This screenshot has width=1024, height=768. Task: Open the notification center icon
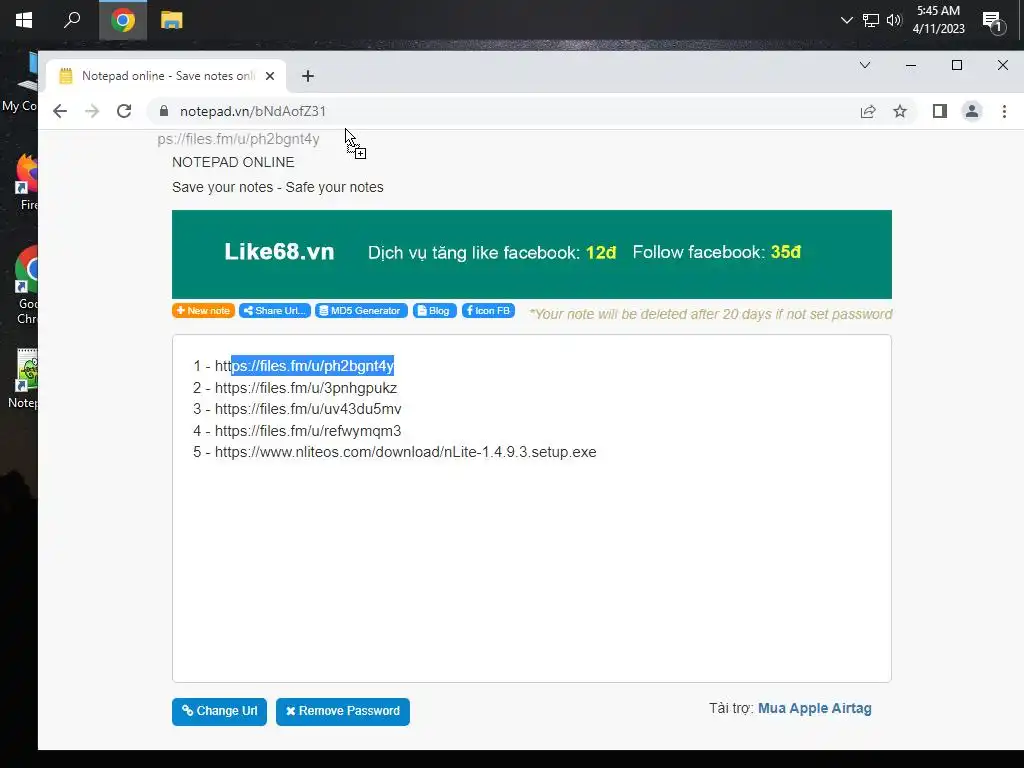coord(993,22)
